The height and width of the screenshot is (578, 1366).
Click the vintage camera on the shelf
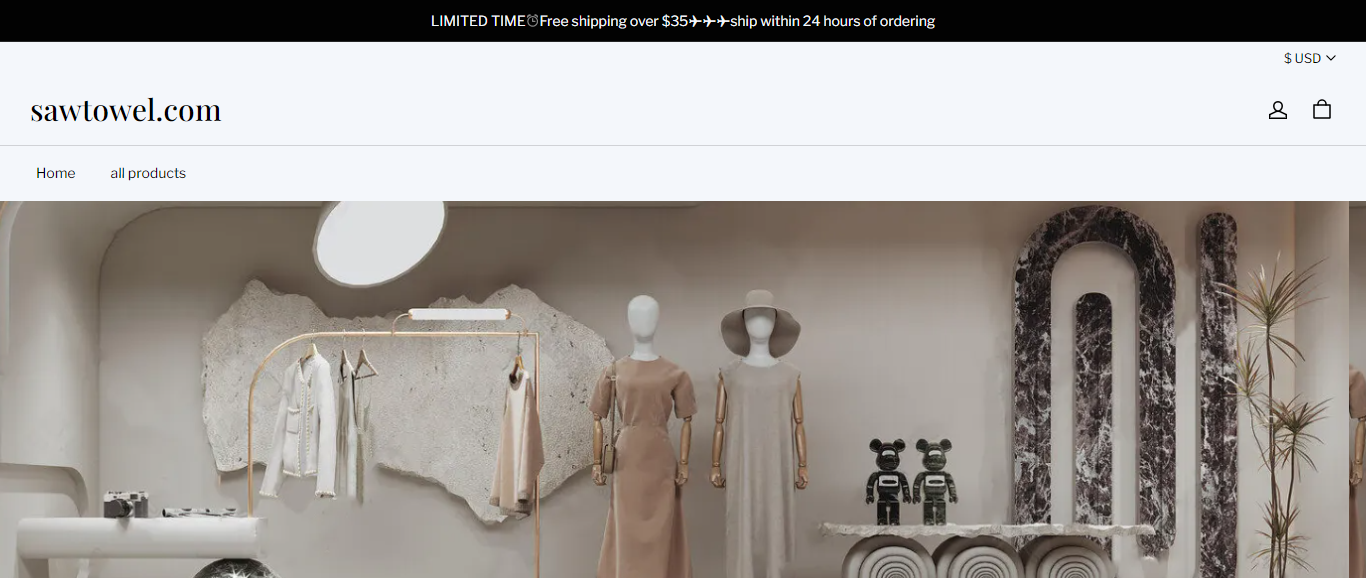click(x=126, y=504)
